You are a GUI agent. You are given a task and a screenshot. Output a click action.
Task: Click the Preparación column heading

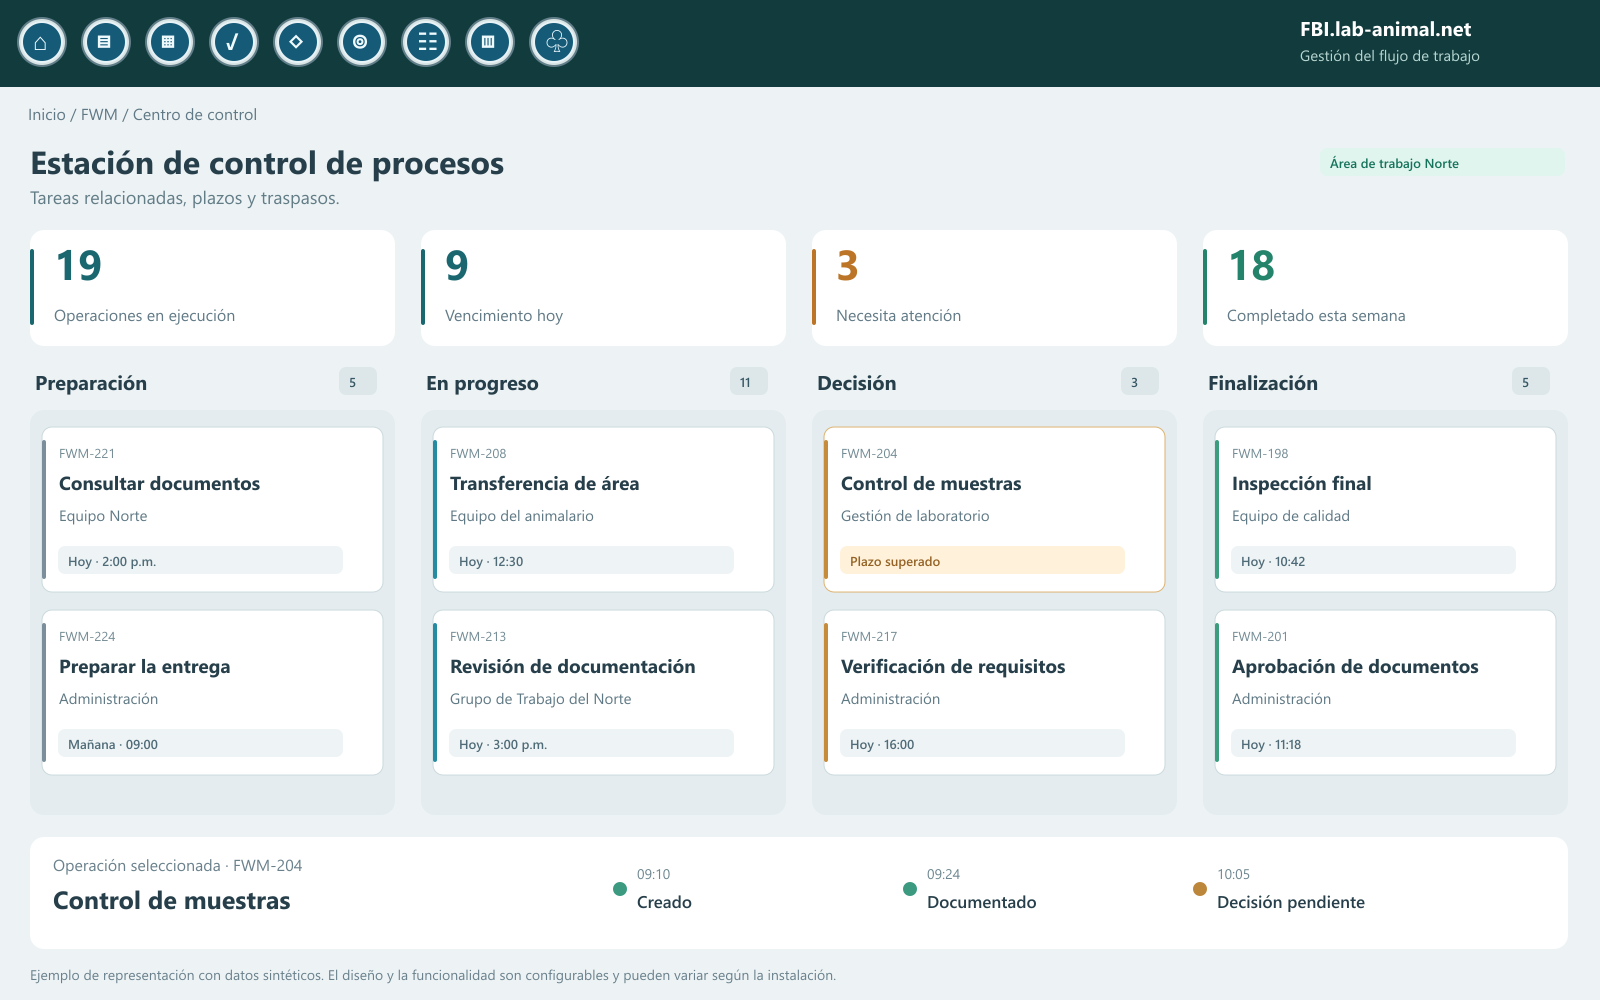click(91, 383)
